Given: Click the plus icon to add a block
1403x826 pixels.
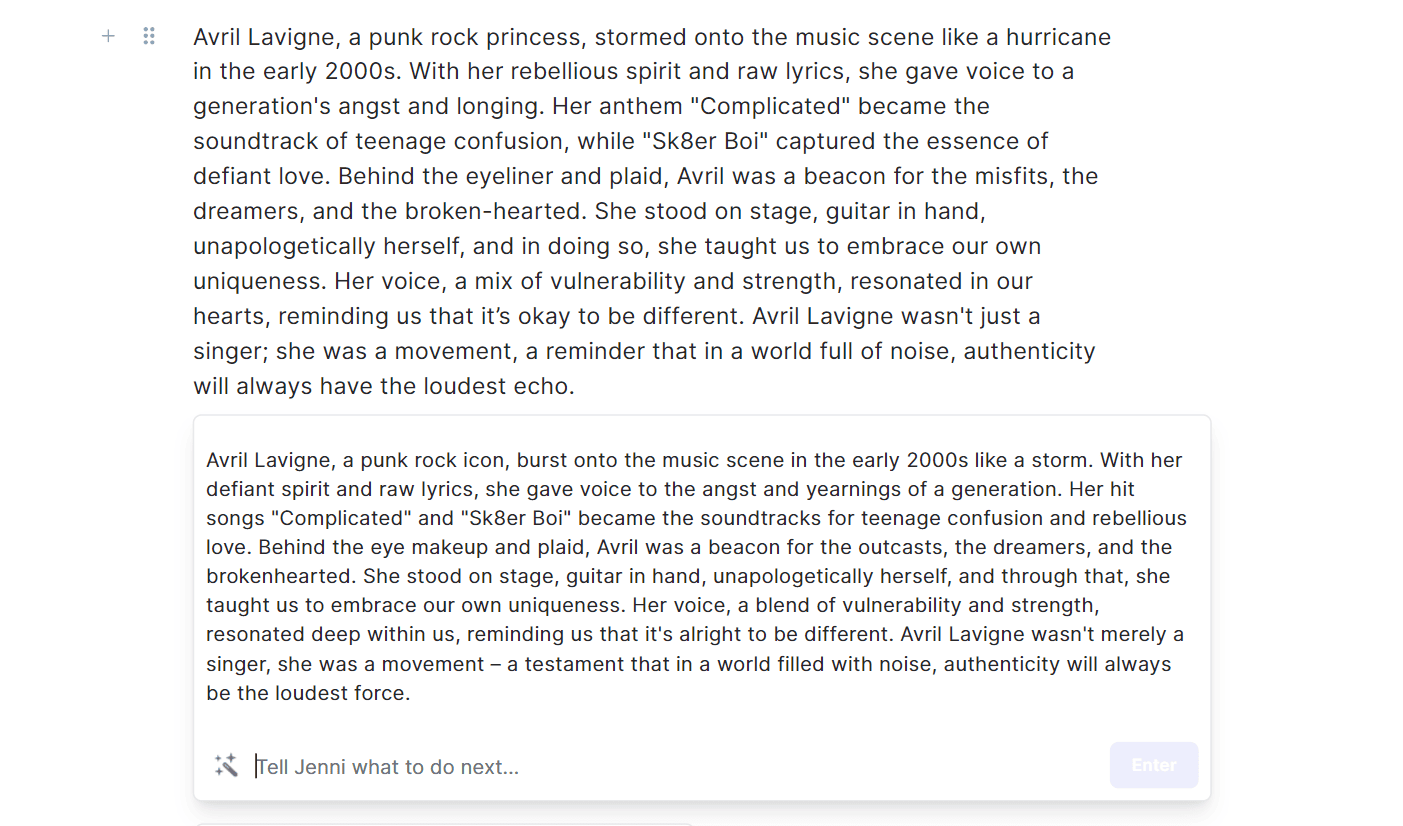Looking at the screenshot, I should [108, 37].
